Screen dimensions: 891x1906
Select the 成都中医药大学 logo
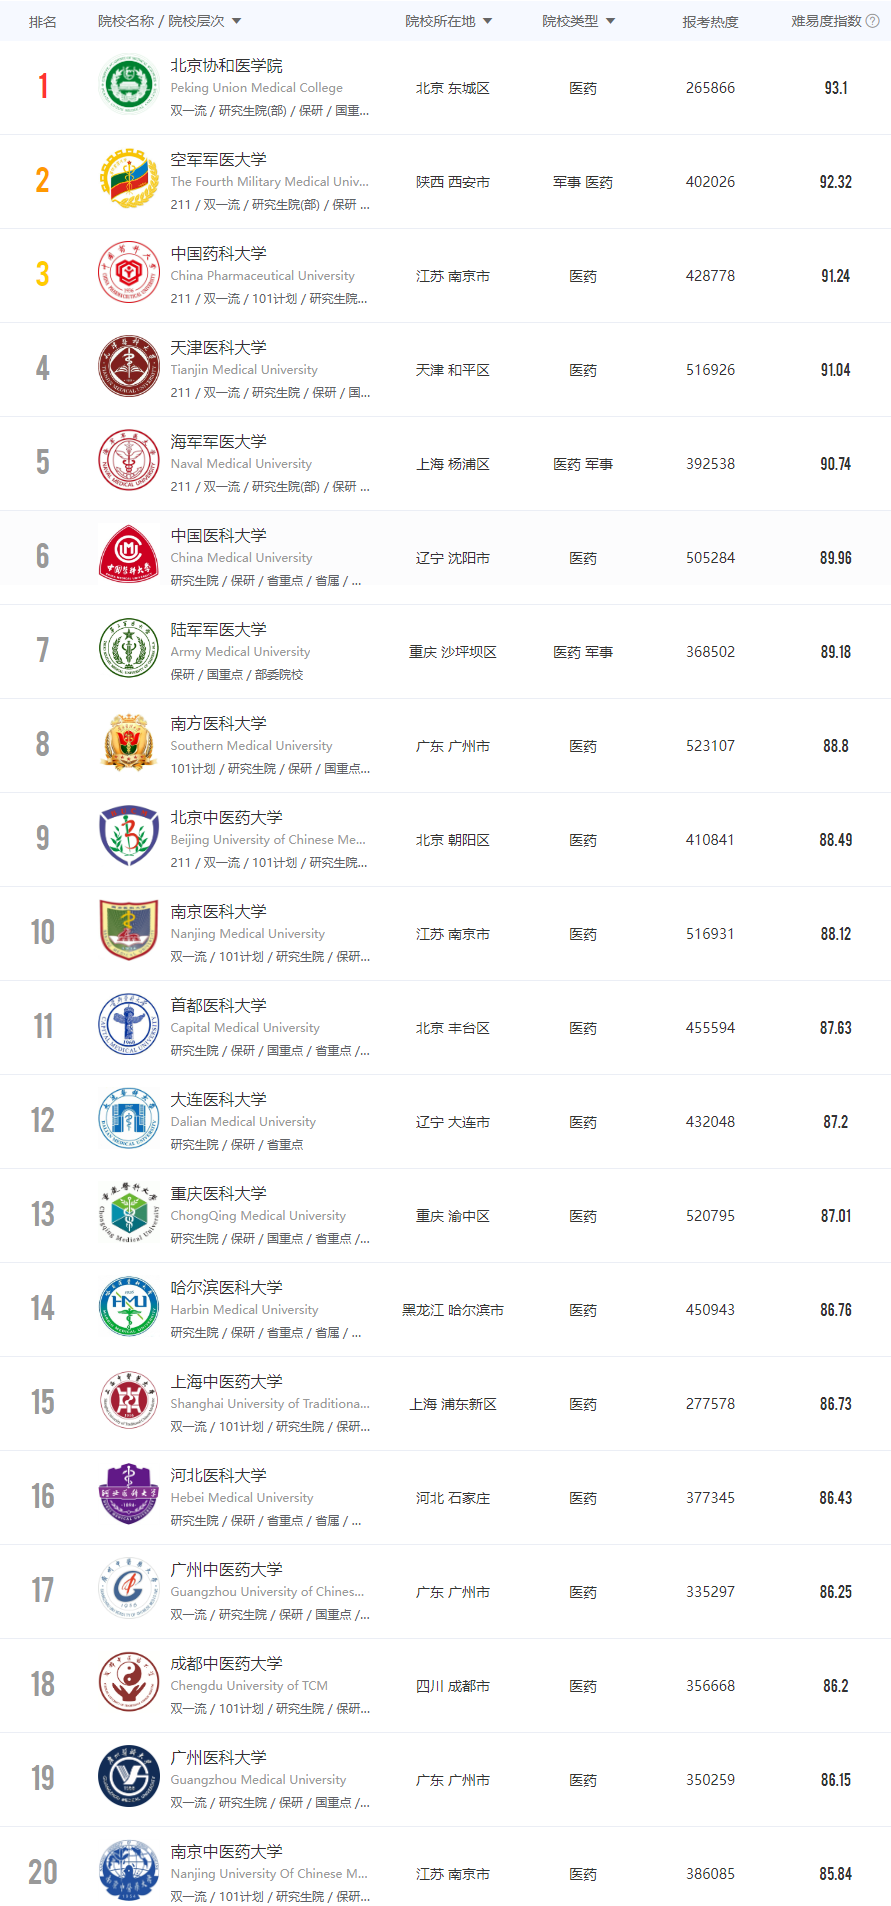129,1684
